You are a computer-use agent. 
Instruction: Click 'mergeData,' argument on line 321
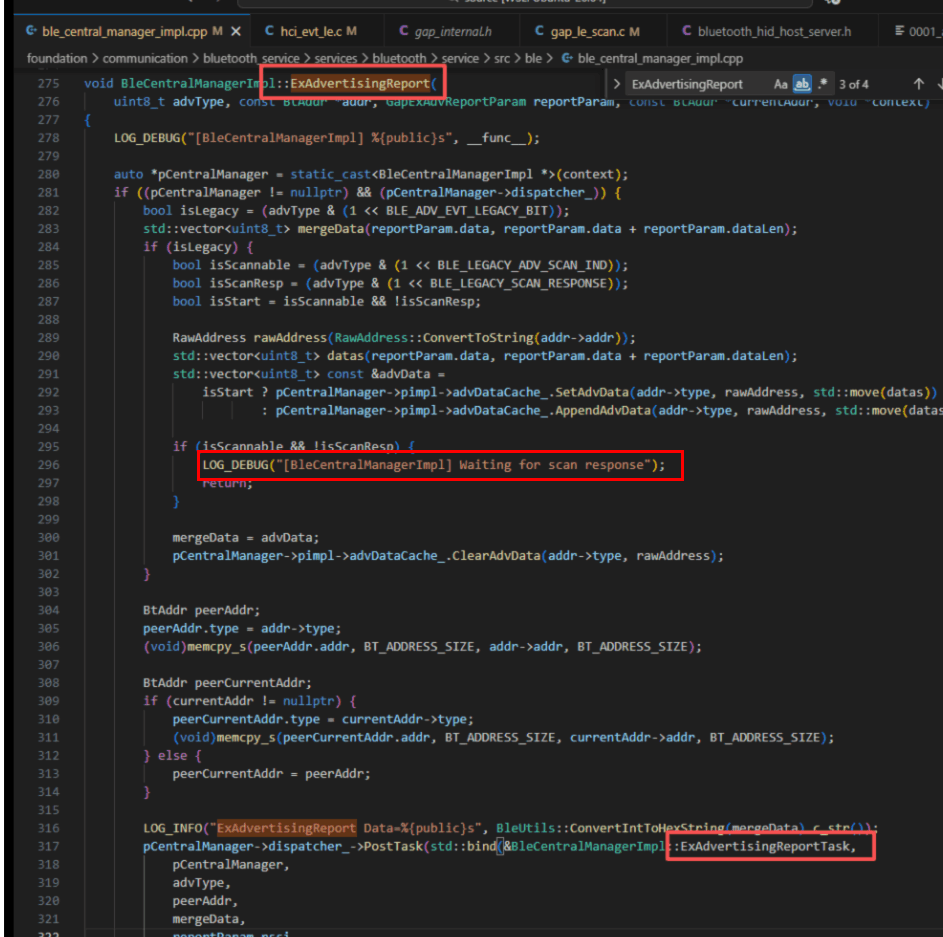[209, 919]
